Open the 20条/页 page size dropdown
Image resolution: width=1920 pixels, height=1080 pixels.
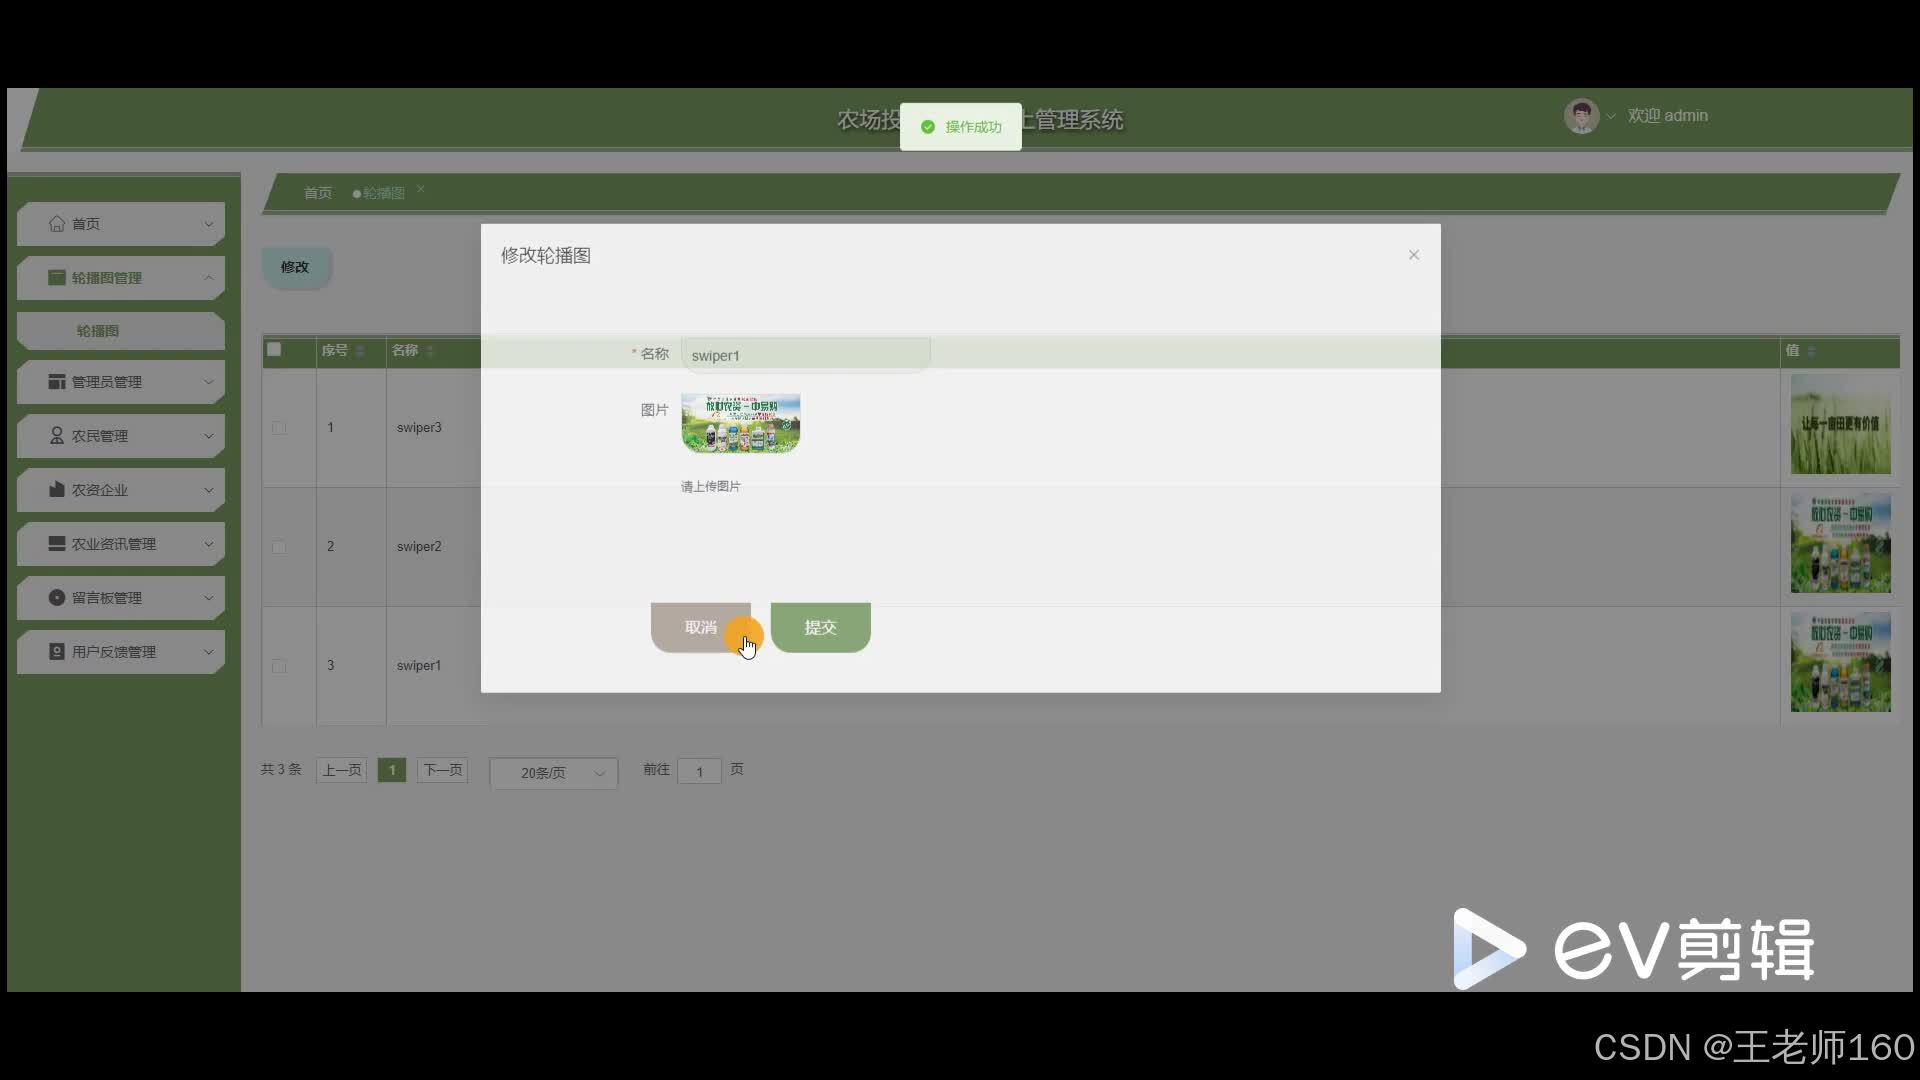pos(553,773)
